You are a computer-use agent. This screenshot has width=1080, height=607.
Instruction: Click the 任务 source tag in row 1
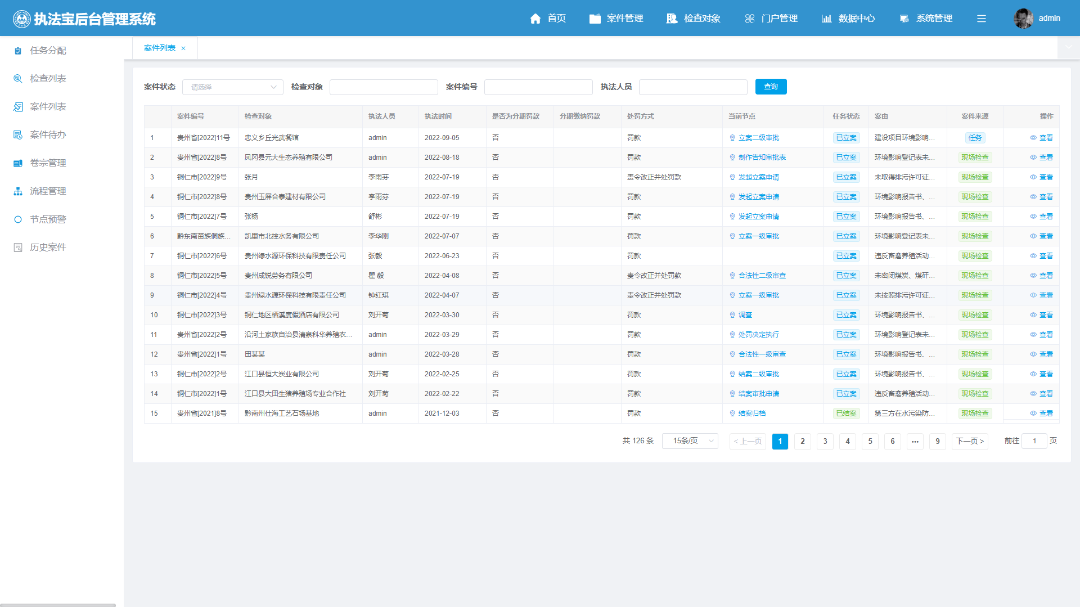pos(975,138)
